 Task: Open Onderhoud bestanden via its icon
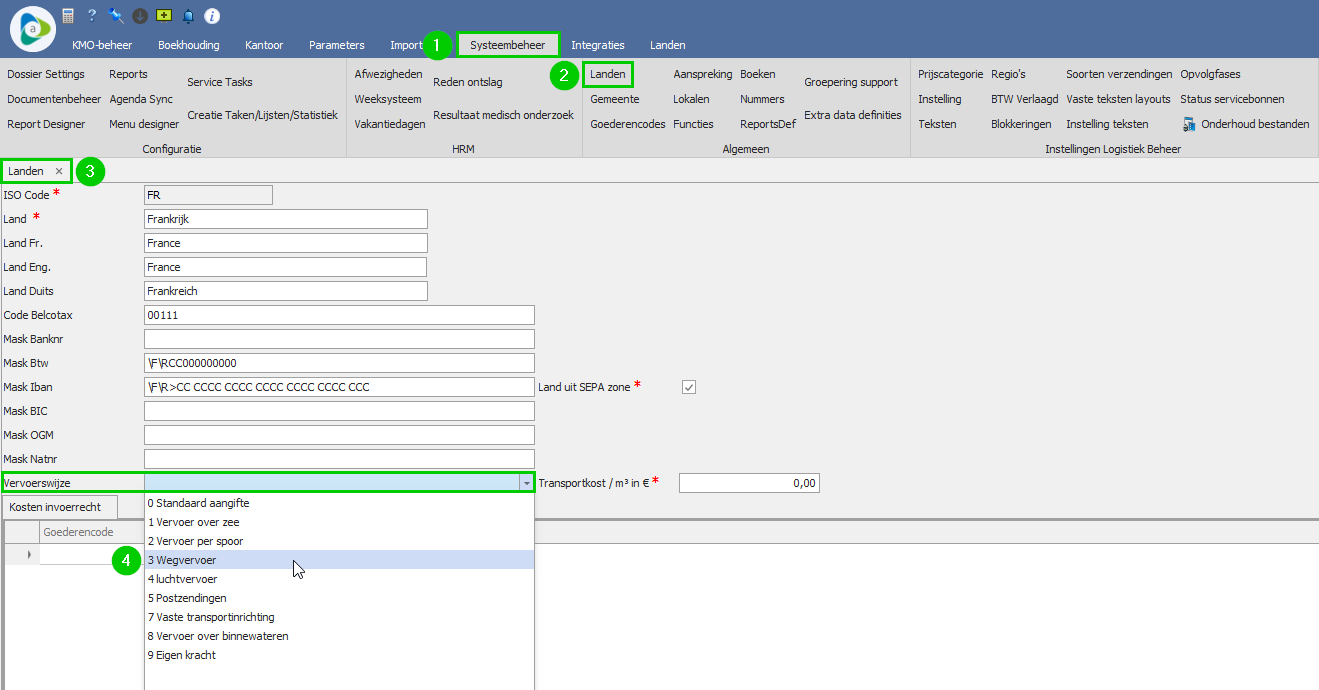[1190, 125]
